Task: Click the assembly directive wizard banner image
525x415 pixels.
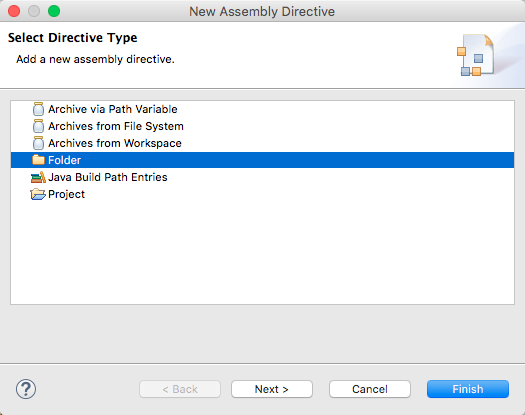Action: [475, 55]
